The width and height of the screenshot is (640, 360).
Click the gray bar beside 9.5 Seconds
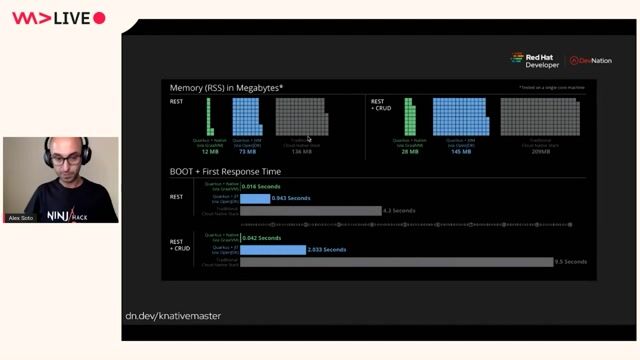pos(397,262)
